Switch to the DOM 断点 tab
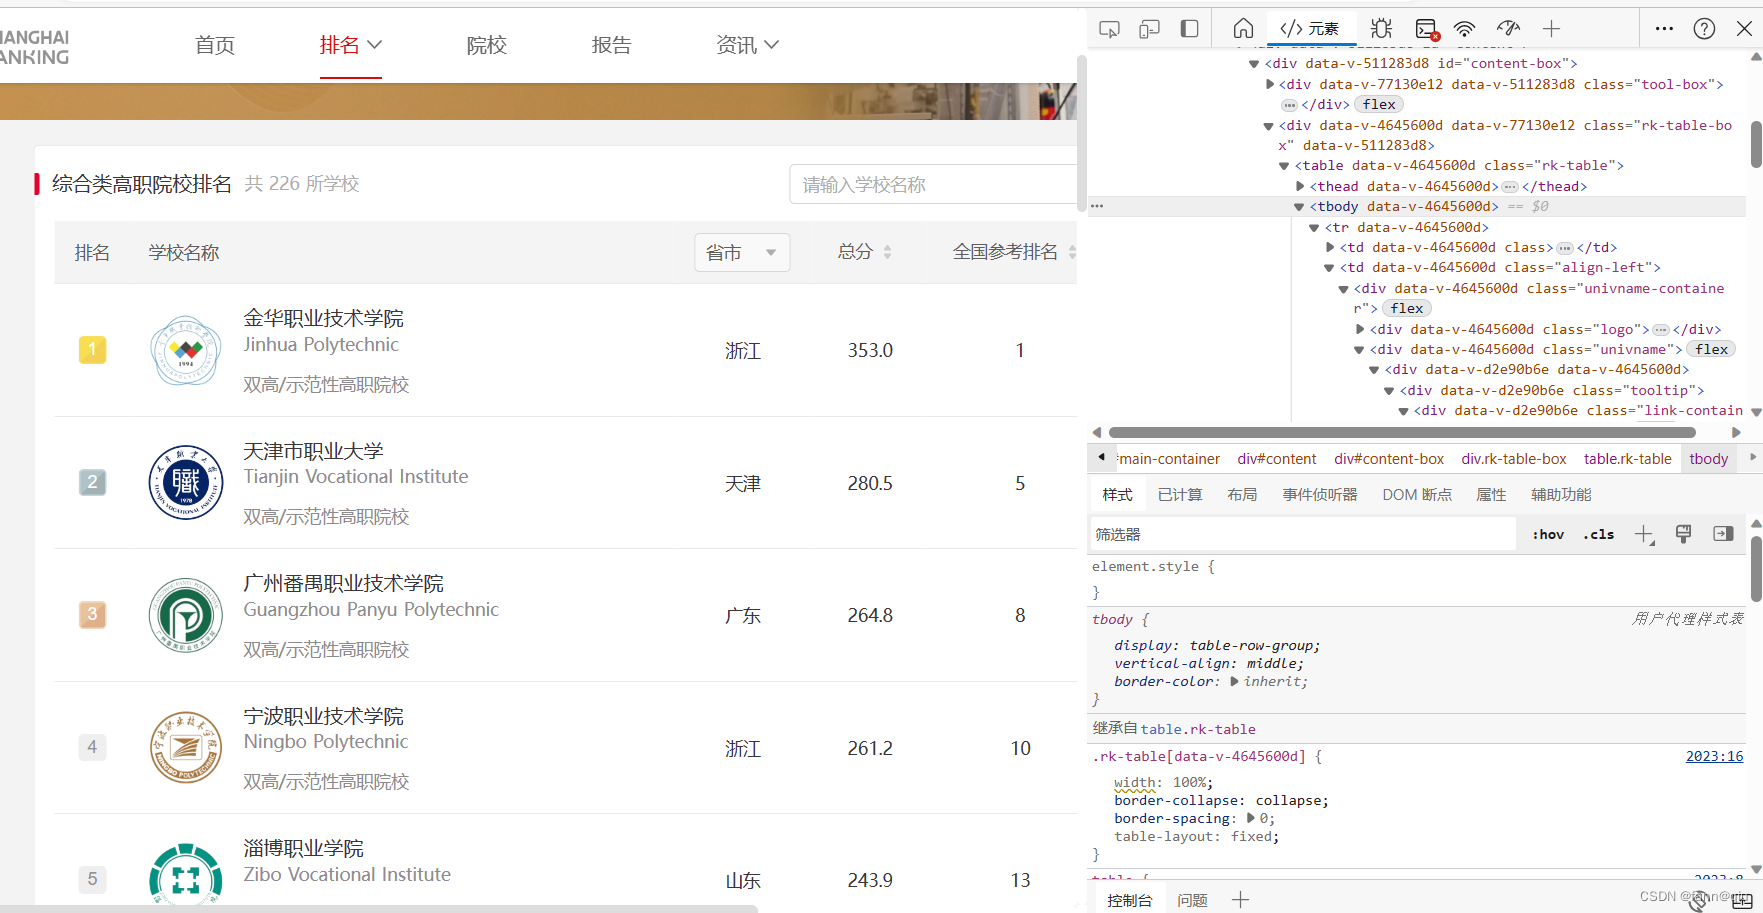Viewport: 1763px width, 913px height. (1416, 495)
